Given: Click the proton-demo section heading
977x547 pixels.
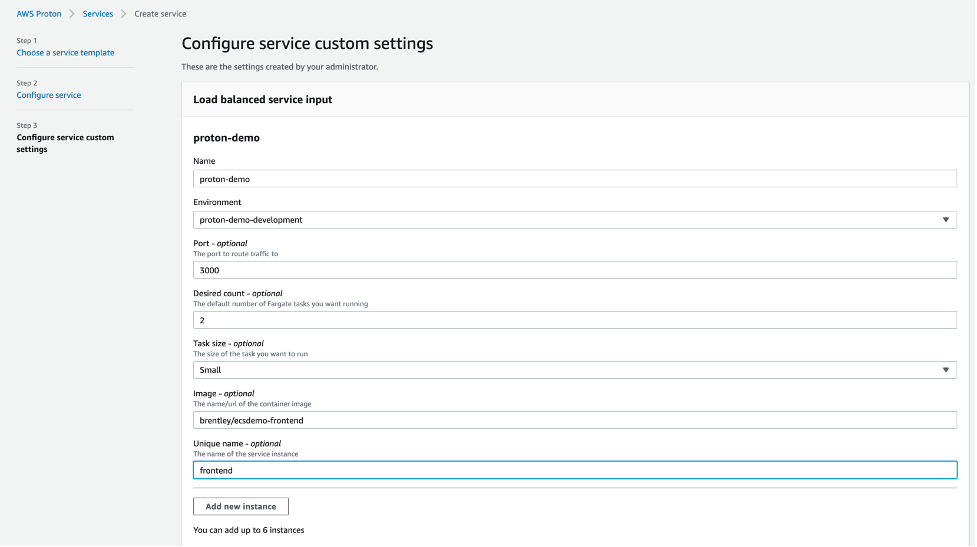Looking at the screenshot, I should pyautogui.click(x=226, y=138).
